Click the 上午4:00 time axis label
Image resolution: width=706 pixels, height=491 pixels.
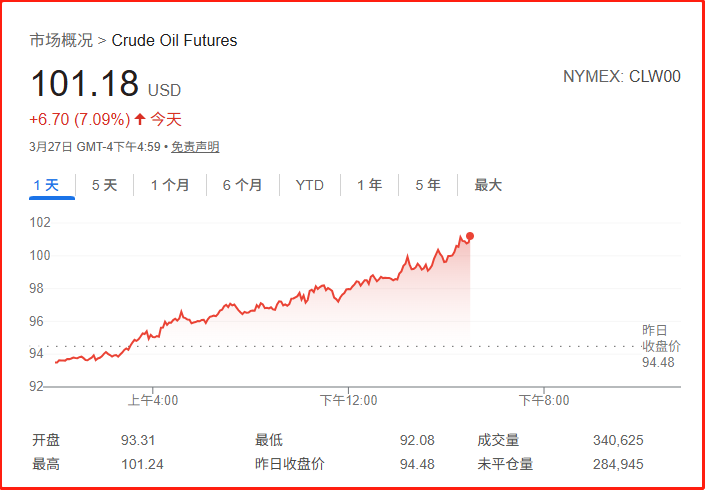pos(152,400)
